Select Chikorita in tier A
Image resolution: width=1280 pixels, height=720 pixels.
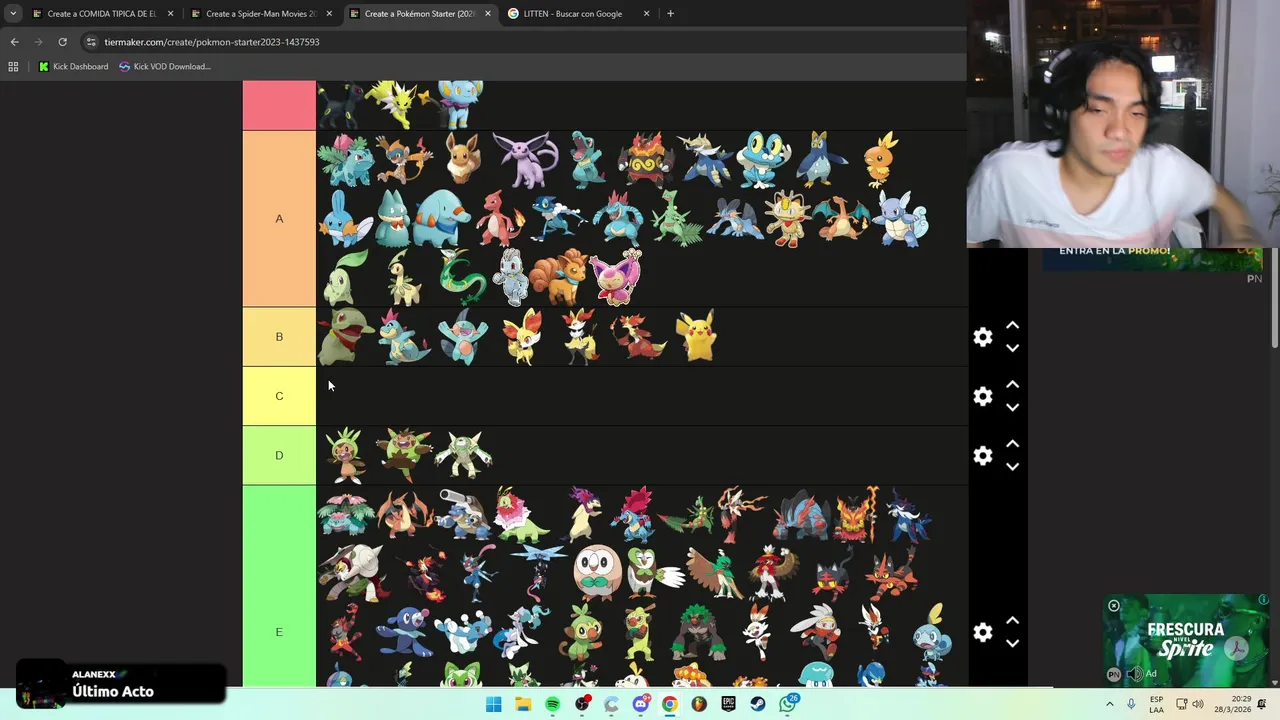pyautogui.click(x=344, y=277)
